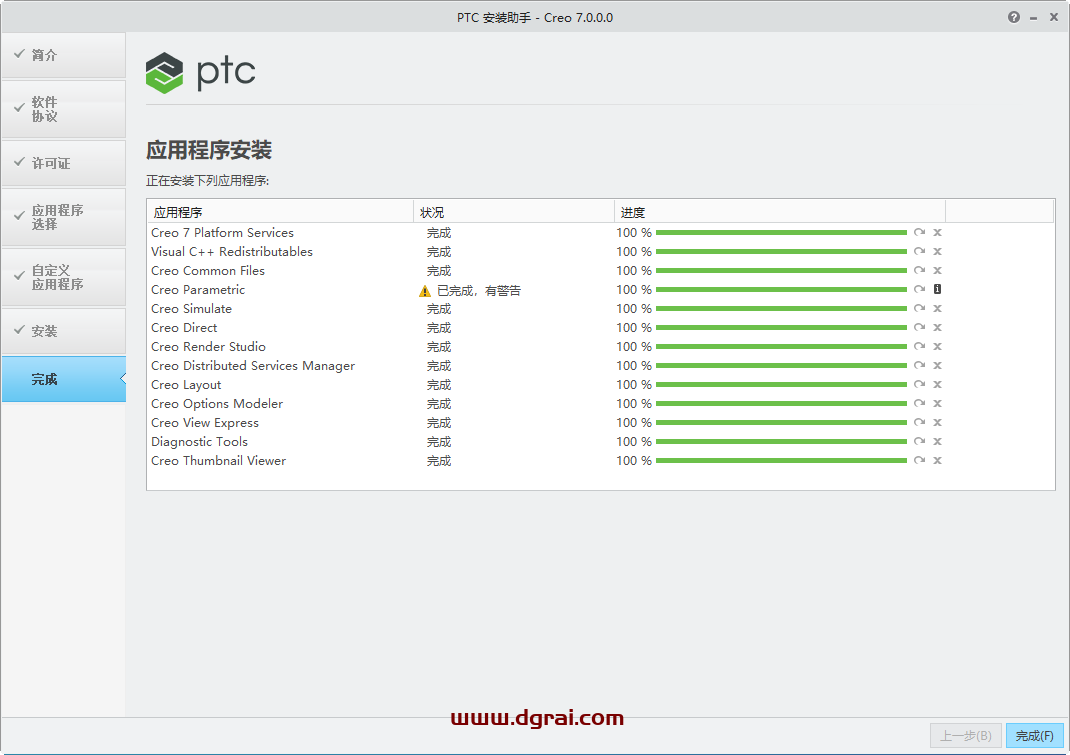Select the Creo Direct row name

(x=184, y=328)
